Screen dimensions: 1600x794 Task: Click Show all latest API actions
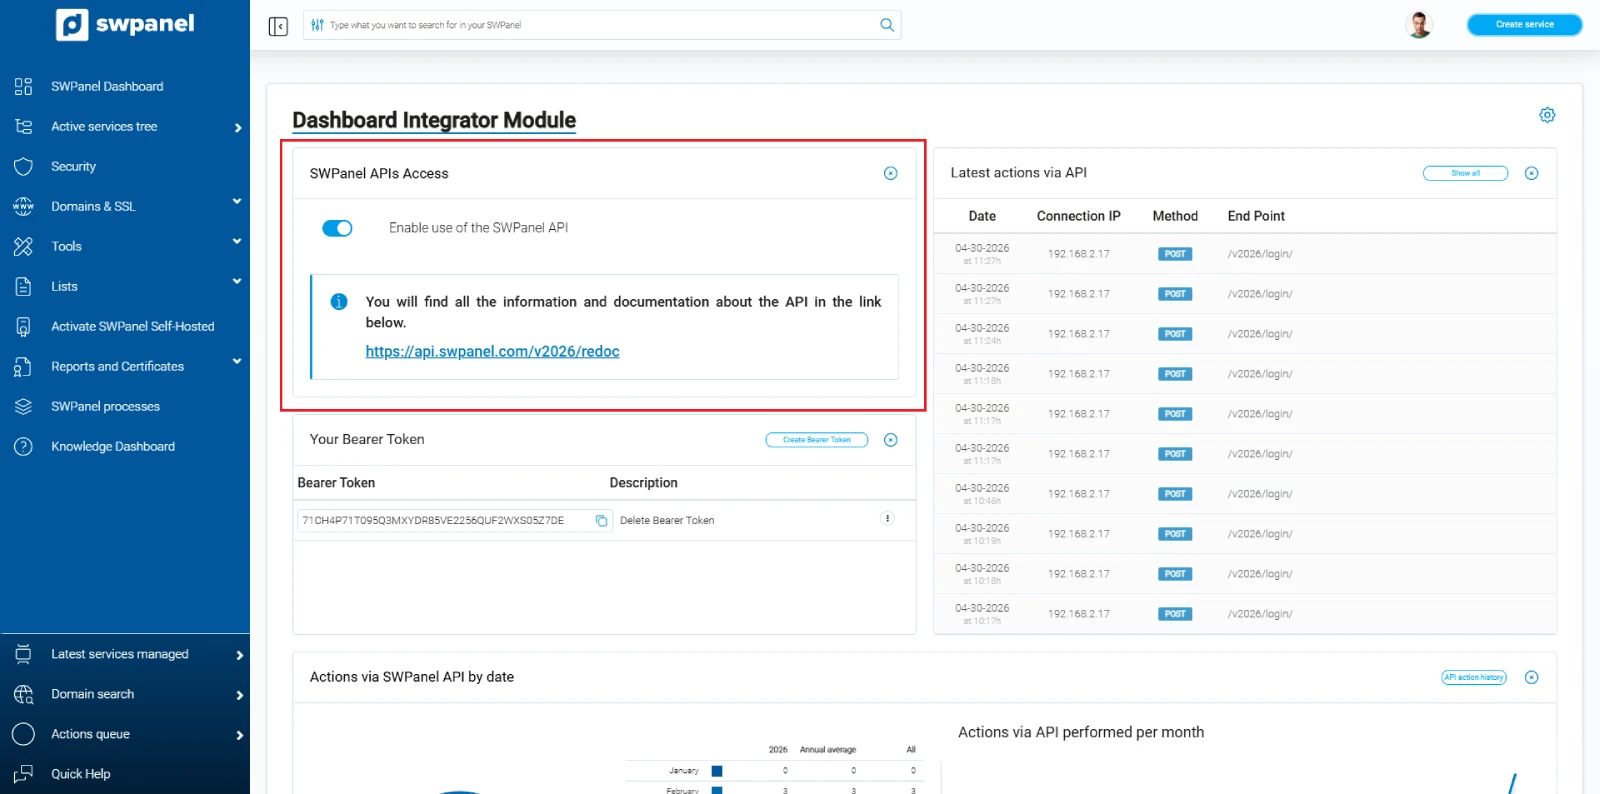pos(1465,173)
